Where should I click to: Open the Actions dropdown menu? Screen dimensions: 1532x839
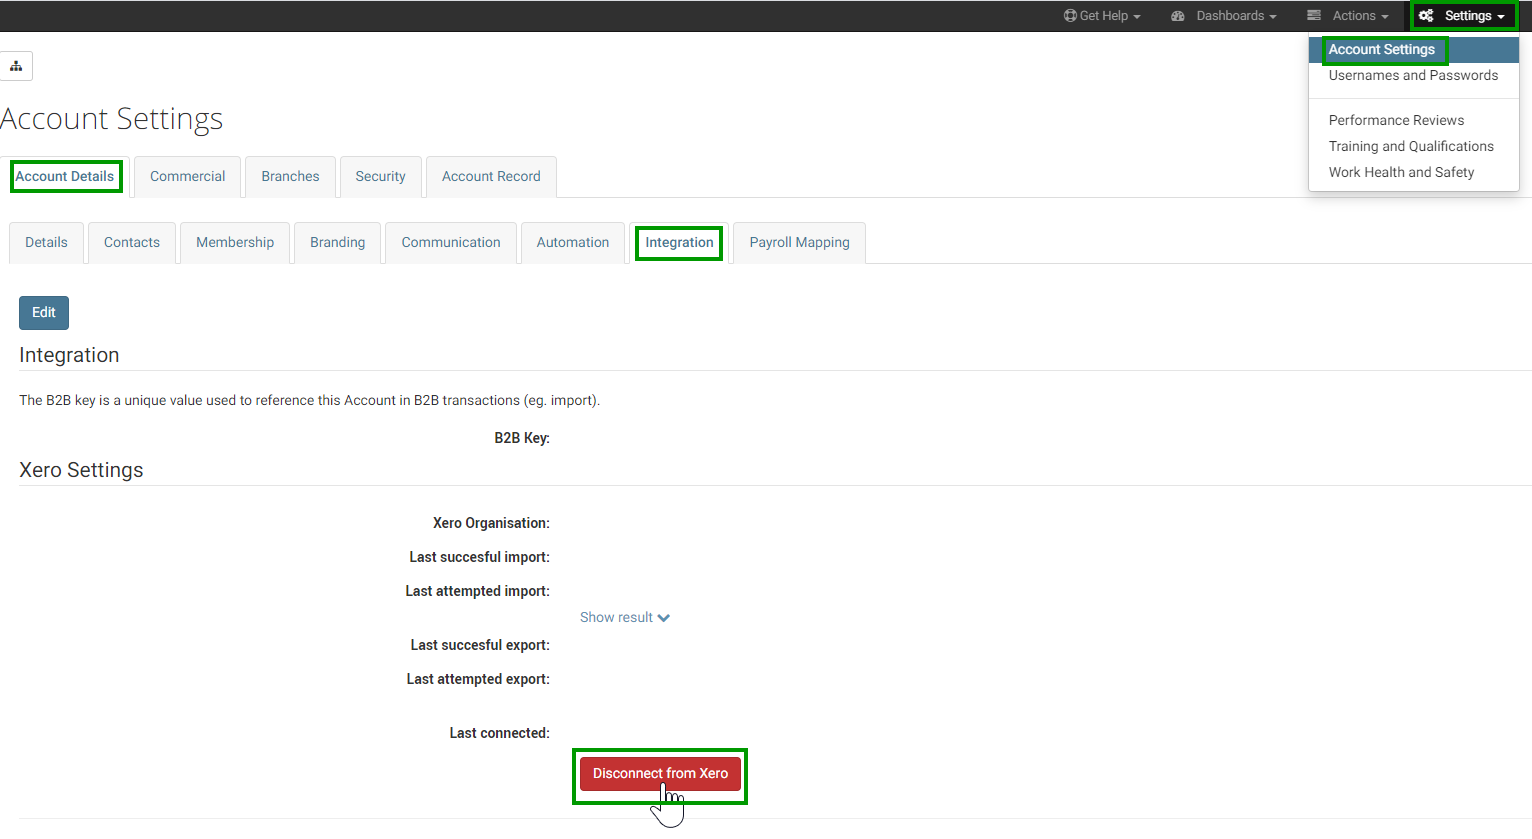coord(1347,16)
